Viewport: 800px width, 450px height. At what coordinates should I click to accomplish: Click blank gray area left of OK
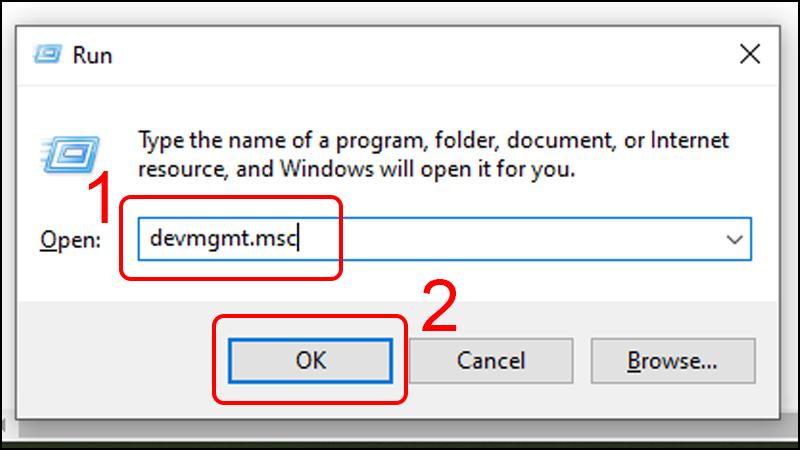[x=120, y=360]
